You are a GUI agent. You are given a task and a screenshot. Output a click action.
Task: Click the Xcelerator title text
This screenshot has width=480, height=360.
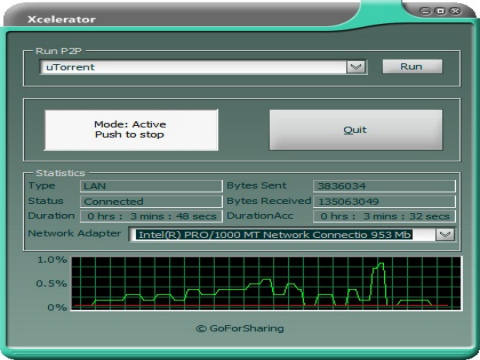click(62, 19)
